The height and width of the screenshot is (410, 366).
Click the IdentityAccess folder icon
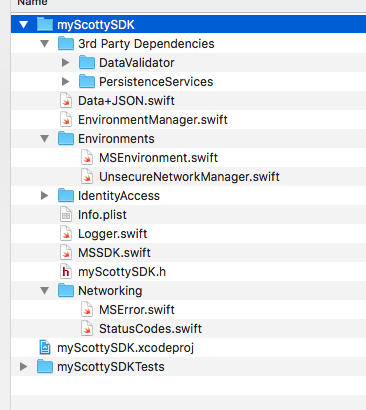(66, 196)
